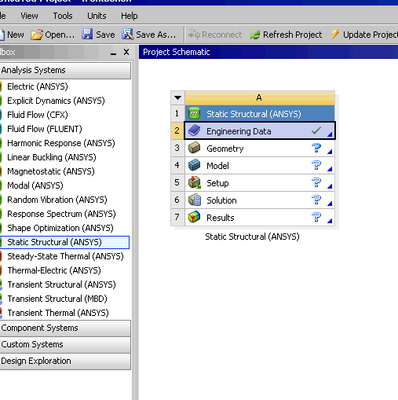Select Transient Thermal (ANSYS) system
The height and width of the screenshot is (400, 398).
tap(58, 313)
